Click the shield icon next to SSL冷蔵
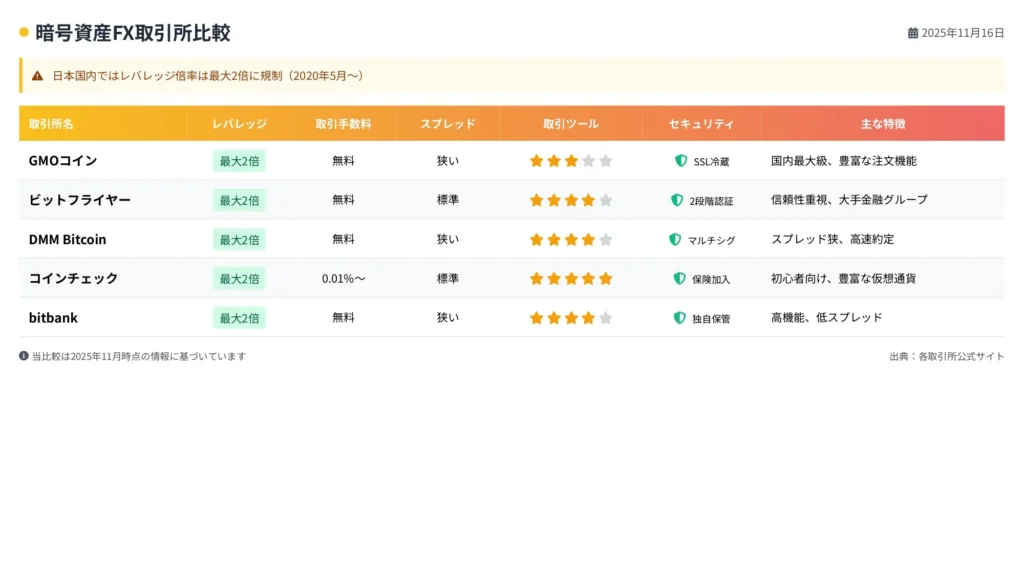 [x=681, y=161]
